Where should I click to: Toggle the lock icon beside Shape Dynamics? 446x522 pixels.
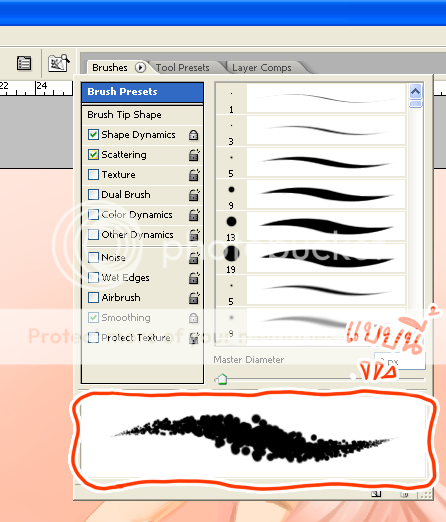(194, 135)
